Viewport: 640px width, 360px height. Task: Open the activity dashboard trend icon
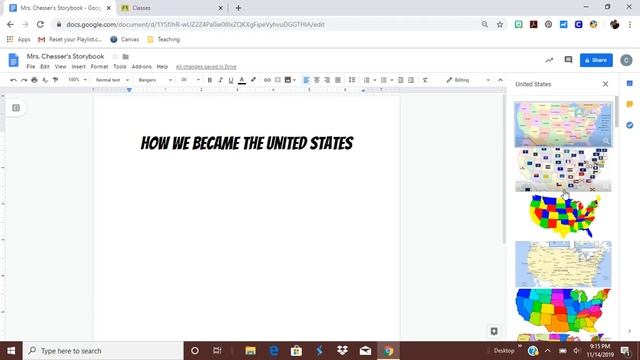pos(549,60)
